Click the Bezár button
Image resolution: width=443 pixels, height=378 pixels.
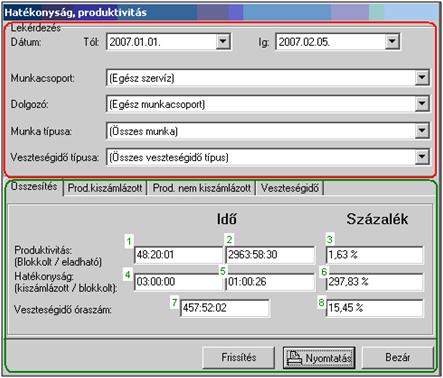click(x=398, y=358)
